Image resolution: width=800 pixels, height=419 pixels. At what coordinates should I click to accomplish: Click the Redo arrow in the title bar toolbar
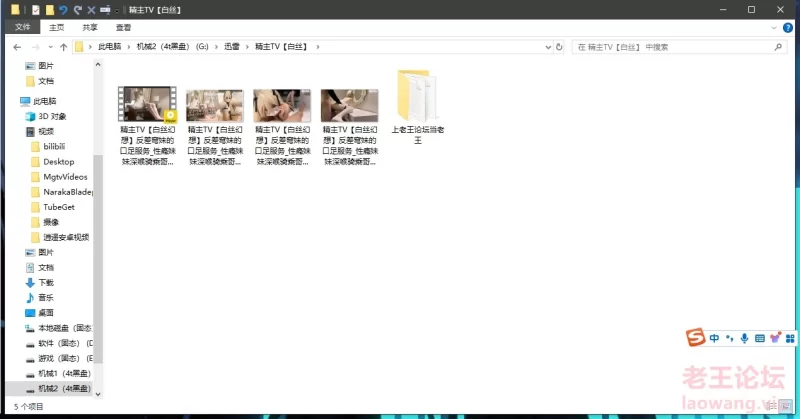[x=78, y=10]
